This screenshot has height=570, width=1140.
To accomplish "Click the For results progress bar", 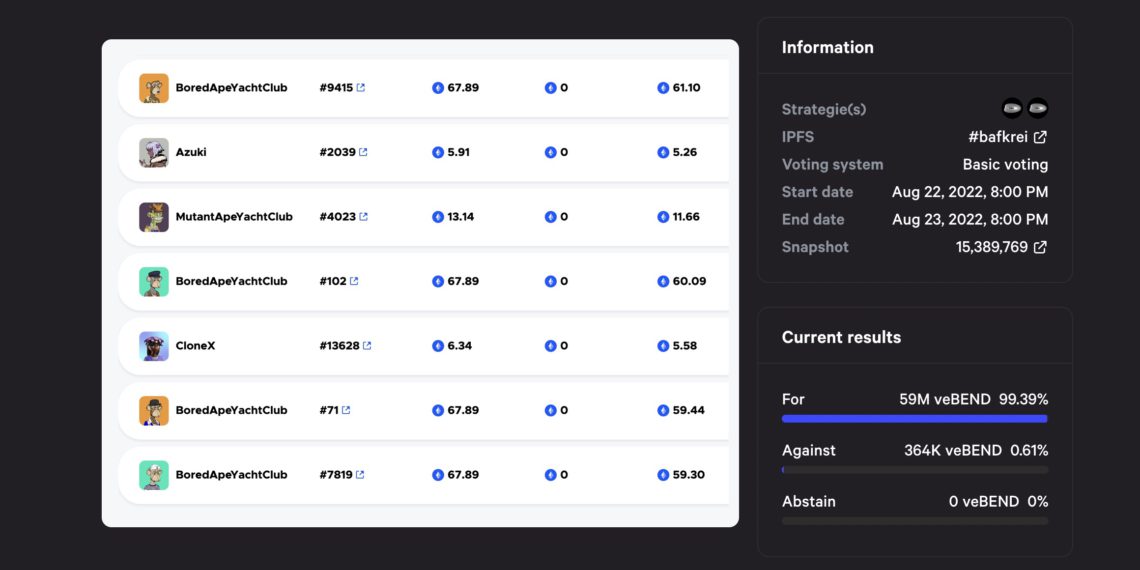I will point(915,419).
